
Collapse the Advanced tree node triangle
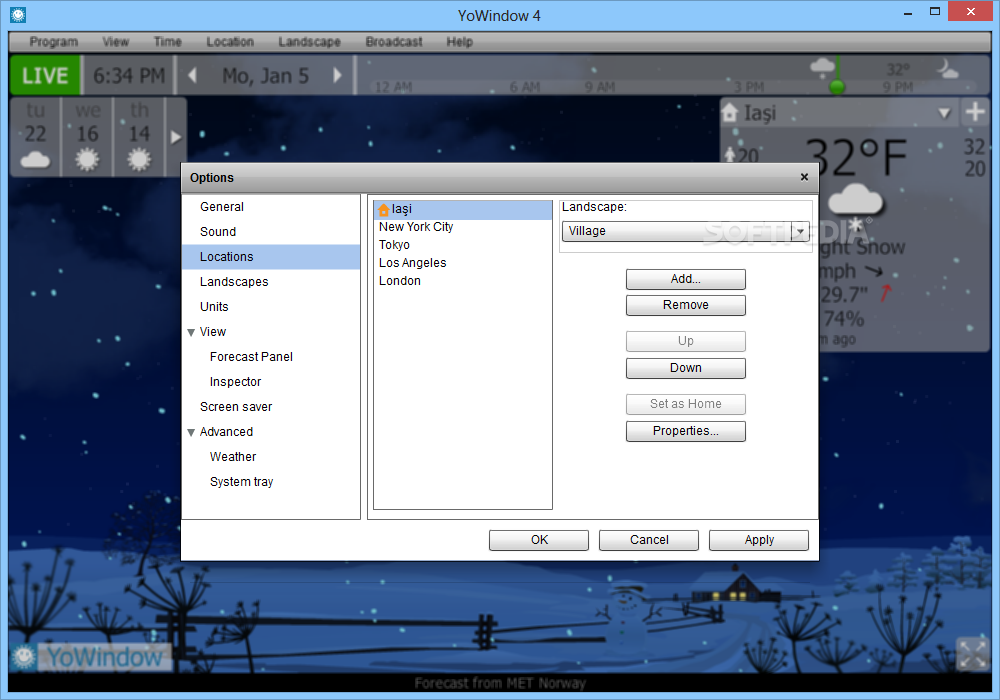click(x=191, y=432)
